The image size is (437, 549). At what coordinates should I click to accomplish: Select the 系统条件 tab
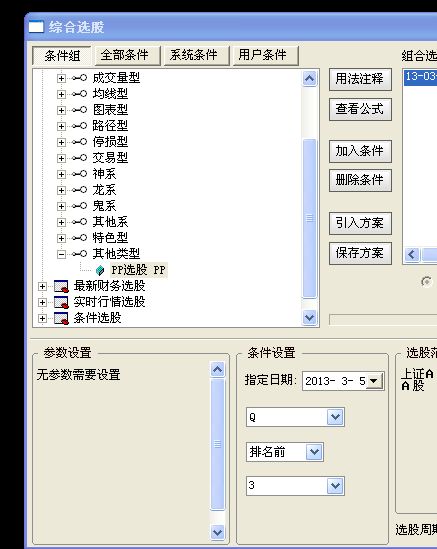point(196,56)
